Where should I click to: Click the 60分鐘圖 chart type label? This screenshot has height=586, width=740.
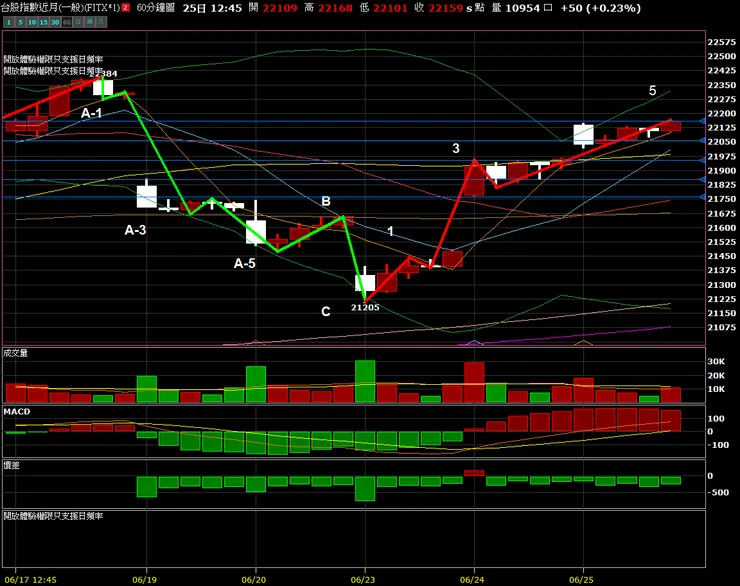coord(156,8)
